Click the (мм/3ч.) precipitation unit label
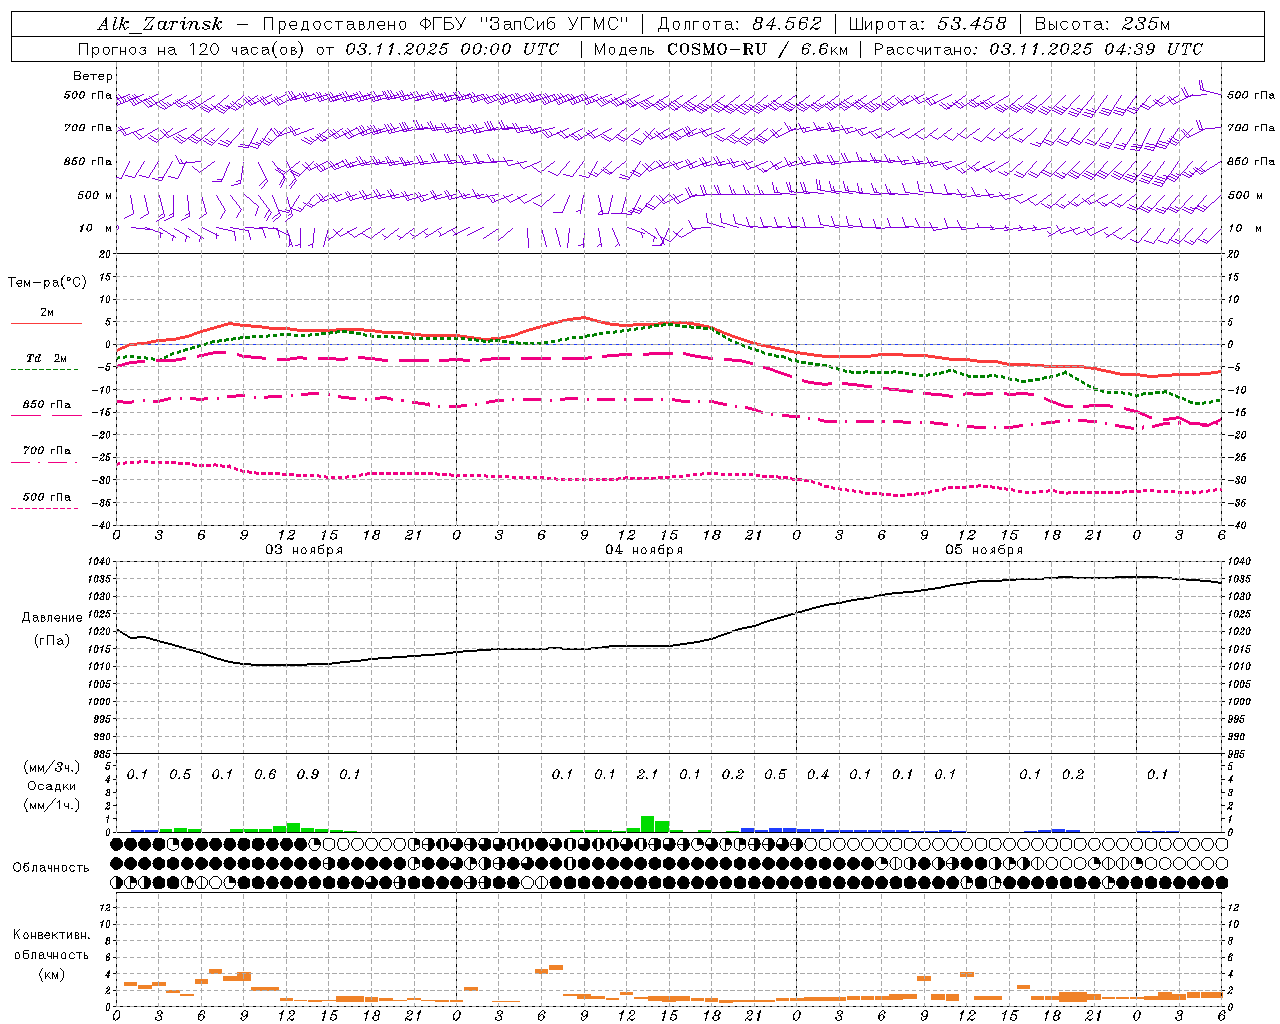 (x=52, y=768)
